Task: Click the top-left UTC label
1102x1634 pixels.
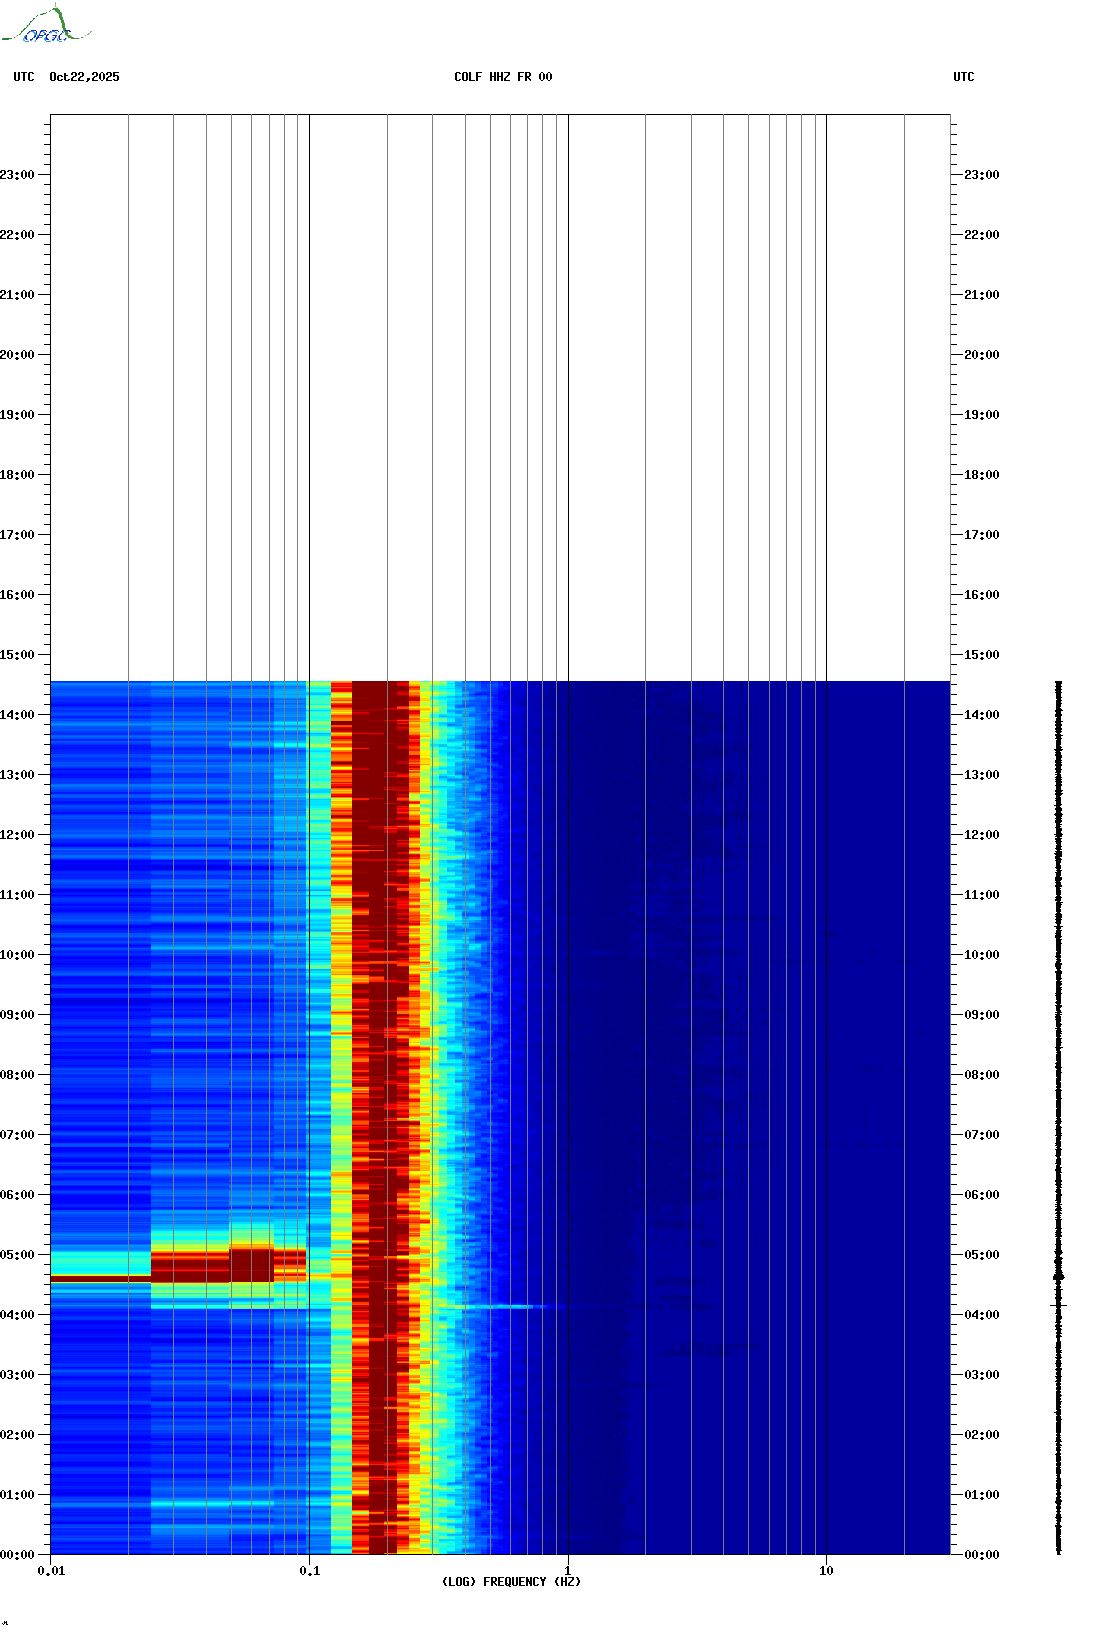Action: pos(24,77)
